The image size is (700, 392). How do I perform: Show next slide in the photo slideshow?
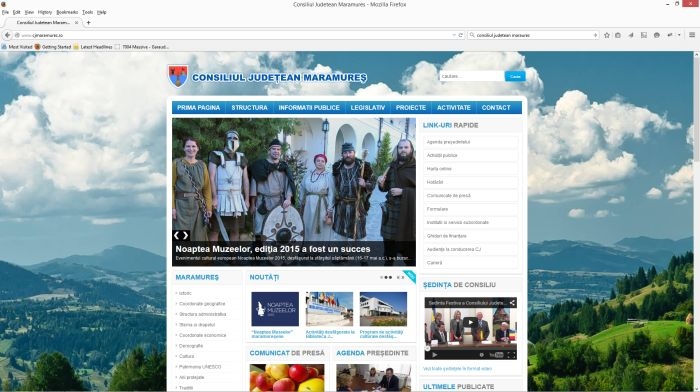pos(185,235)
